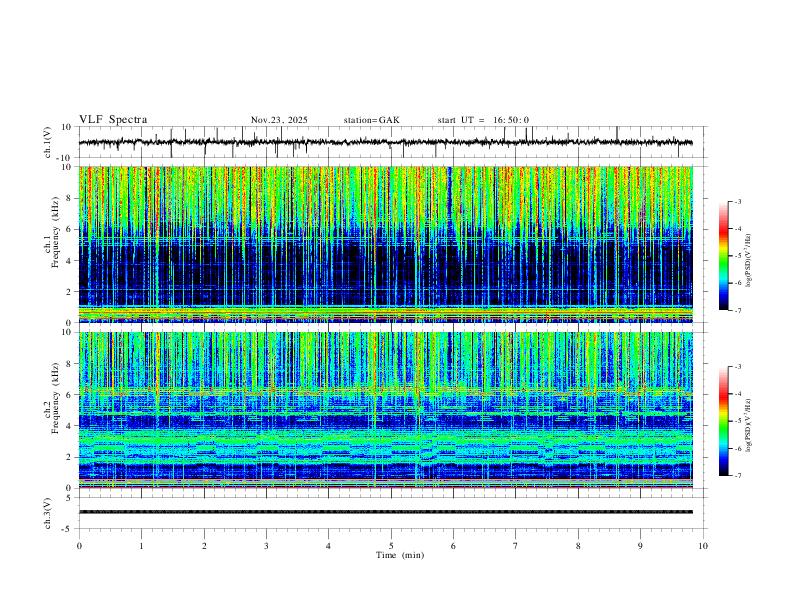792x612 pixels.
Task: Click the "ch.1(V)" waveform axis label
Action: point(48,142)
